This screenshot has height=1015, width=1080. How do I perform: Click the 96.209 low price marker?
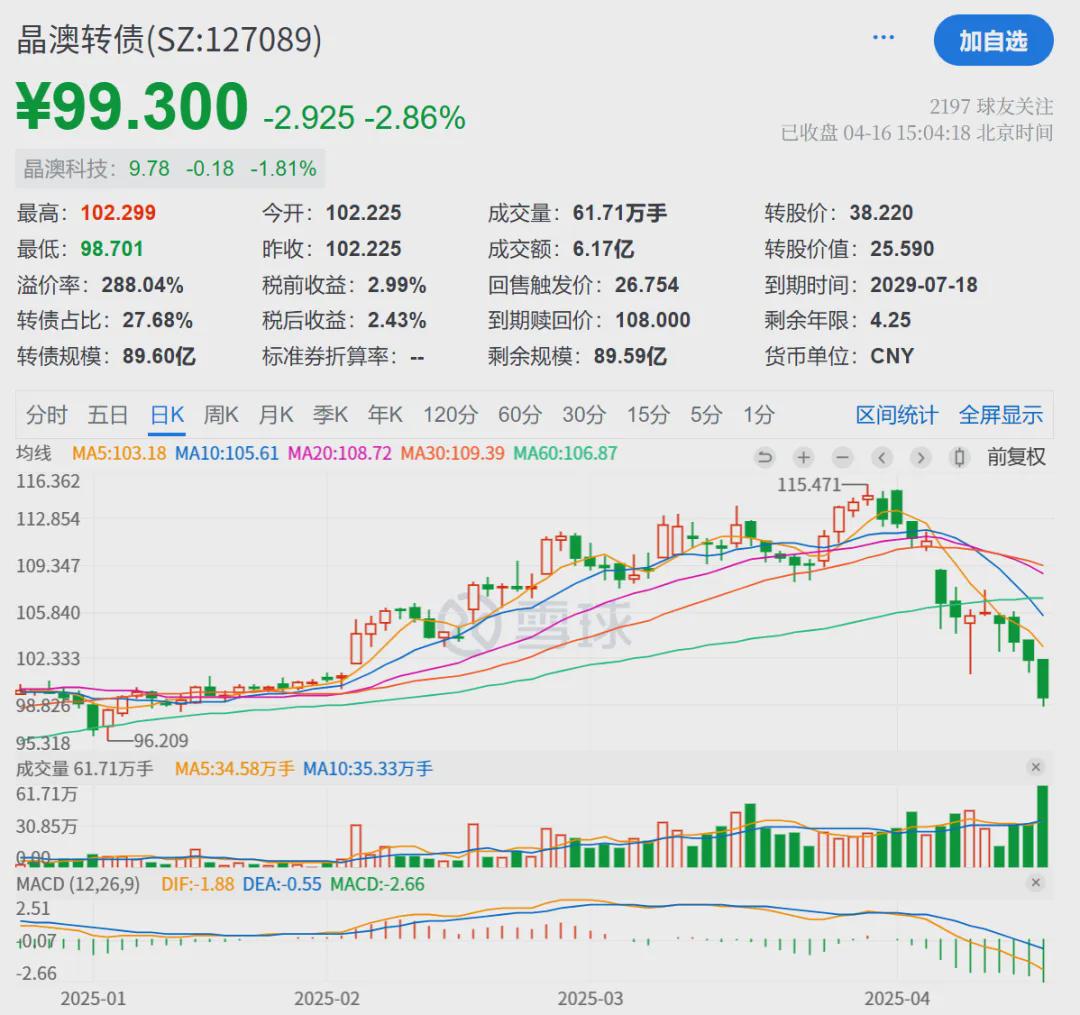click(161, 741)
